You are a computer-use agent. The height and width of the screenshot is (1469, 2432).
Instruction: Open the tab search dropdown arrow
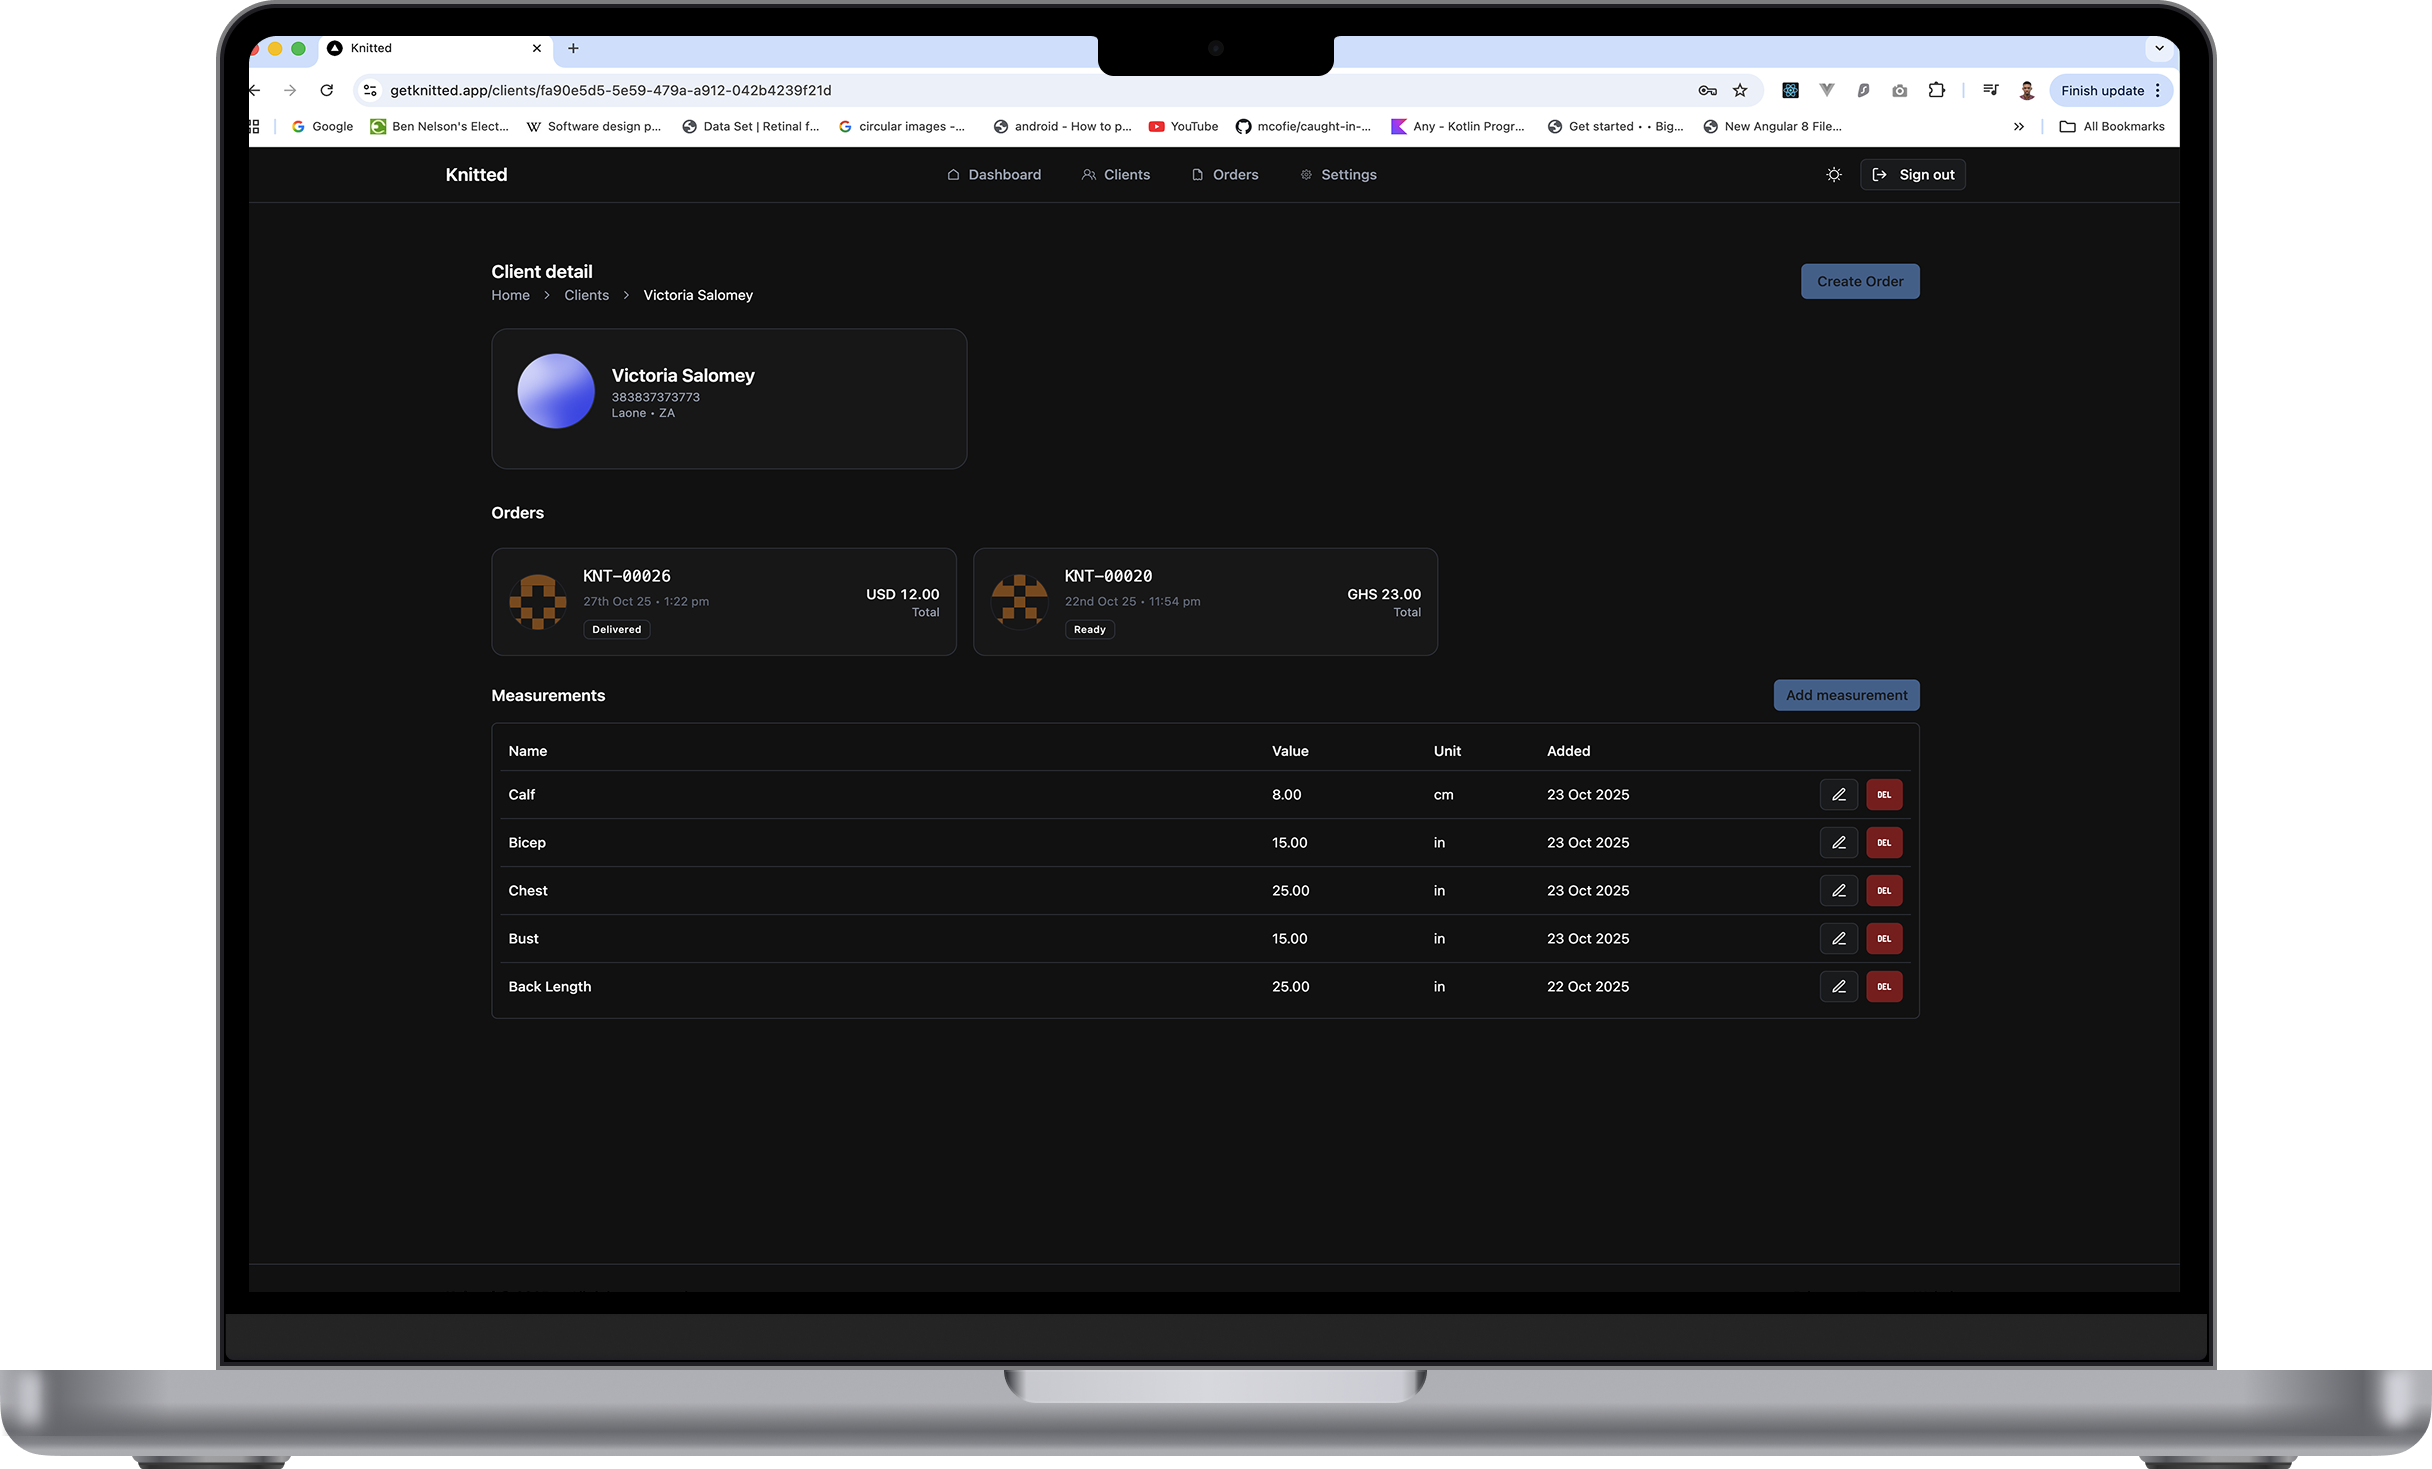(2159, 48)
